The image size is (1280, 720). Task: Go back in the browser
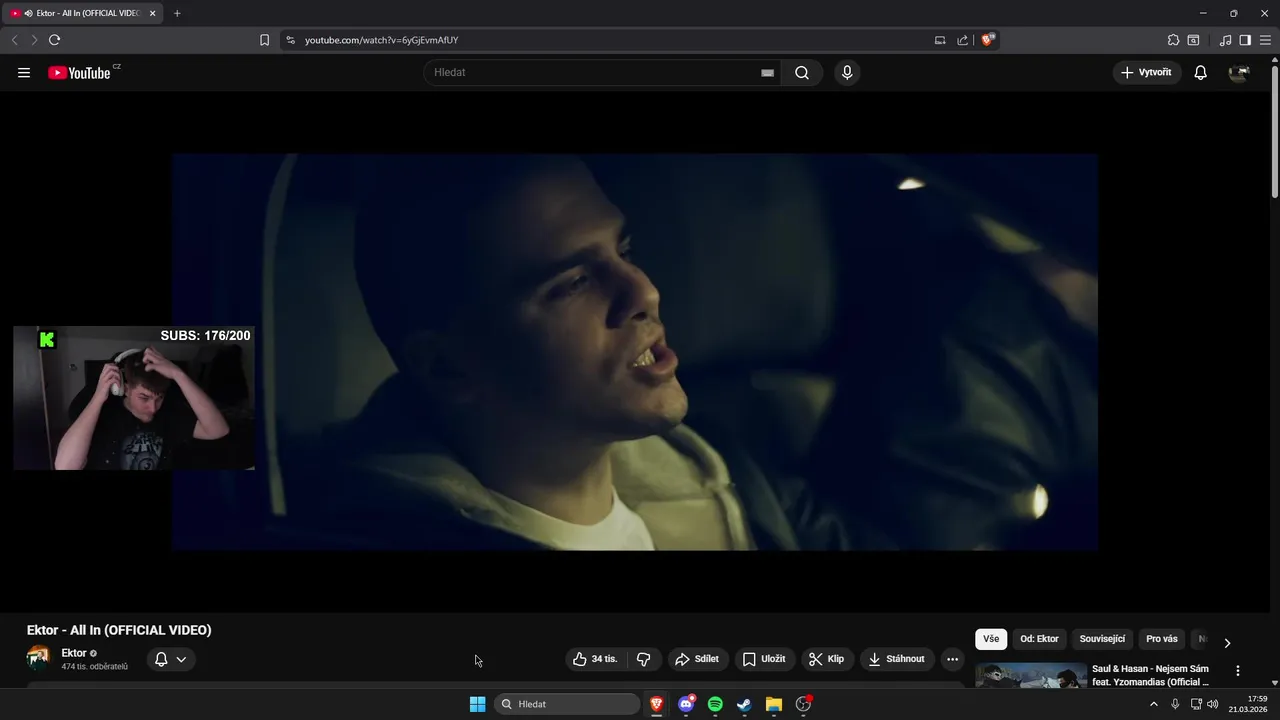(14, 40)
